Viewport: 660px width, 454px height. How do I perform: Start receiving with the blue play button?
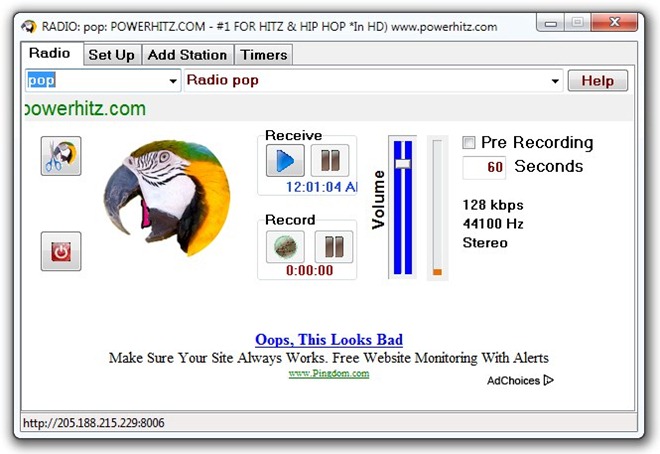coord(285,160)
